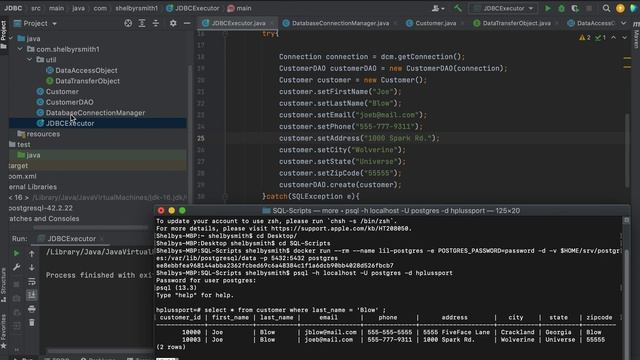Expand all in Project panel

point(142,23)
